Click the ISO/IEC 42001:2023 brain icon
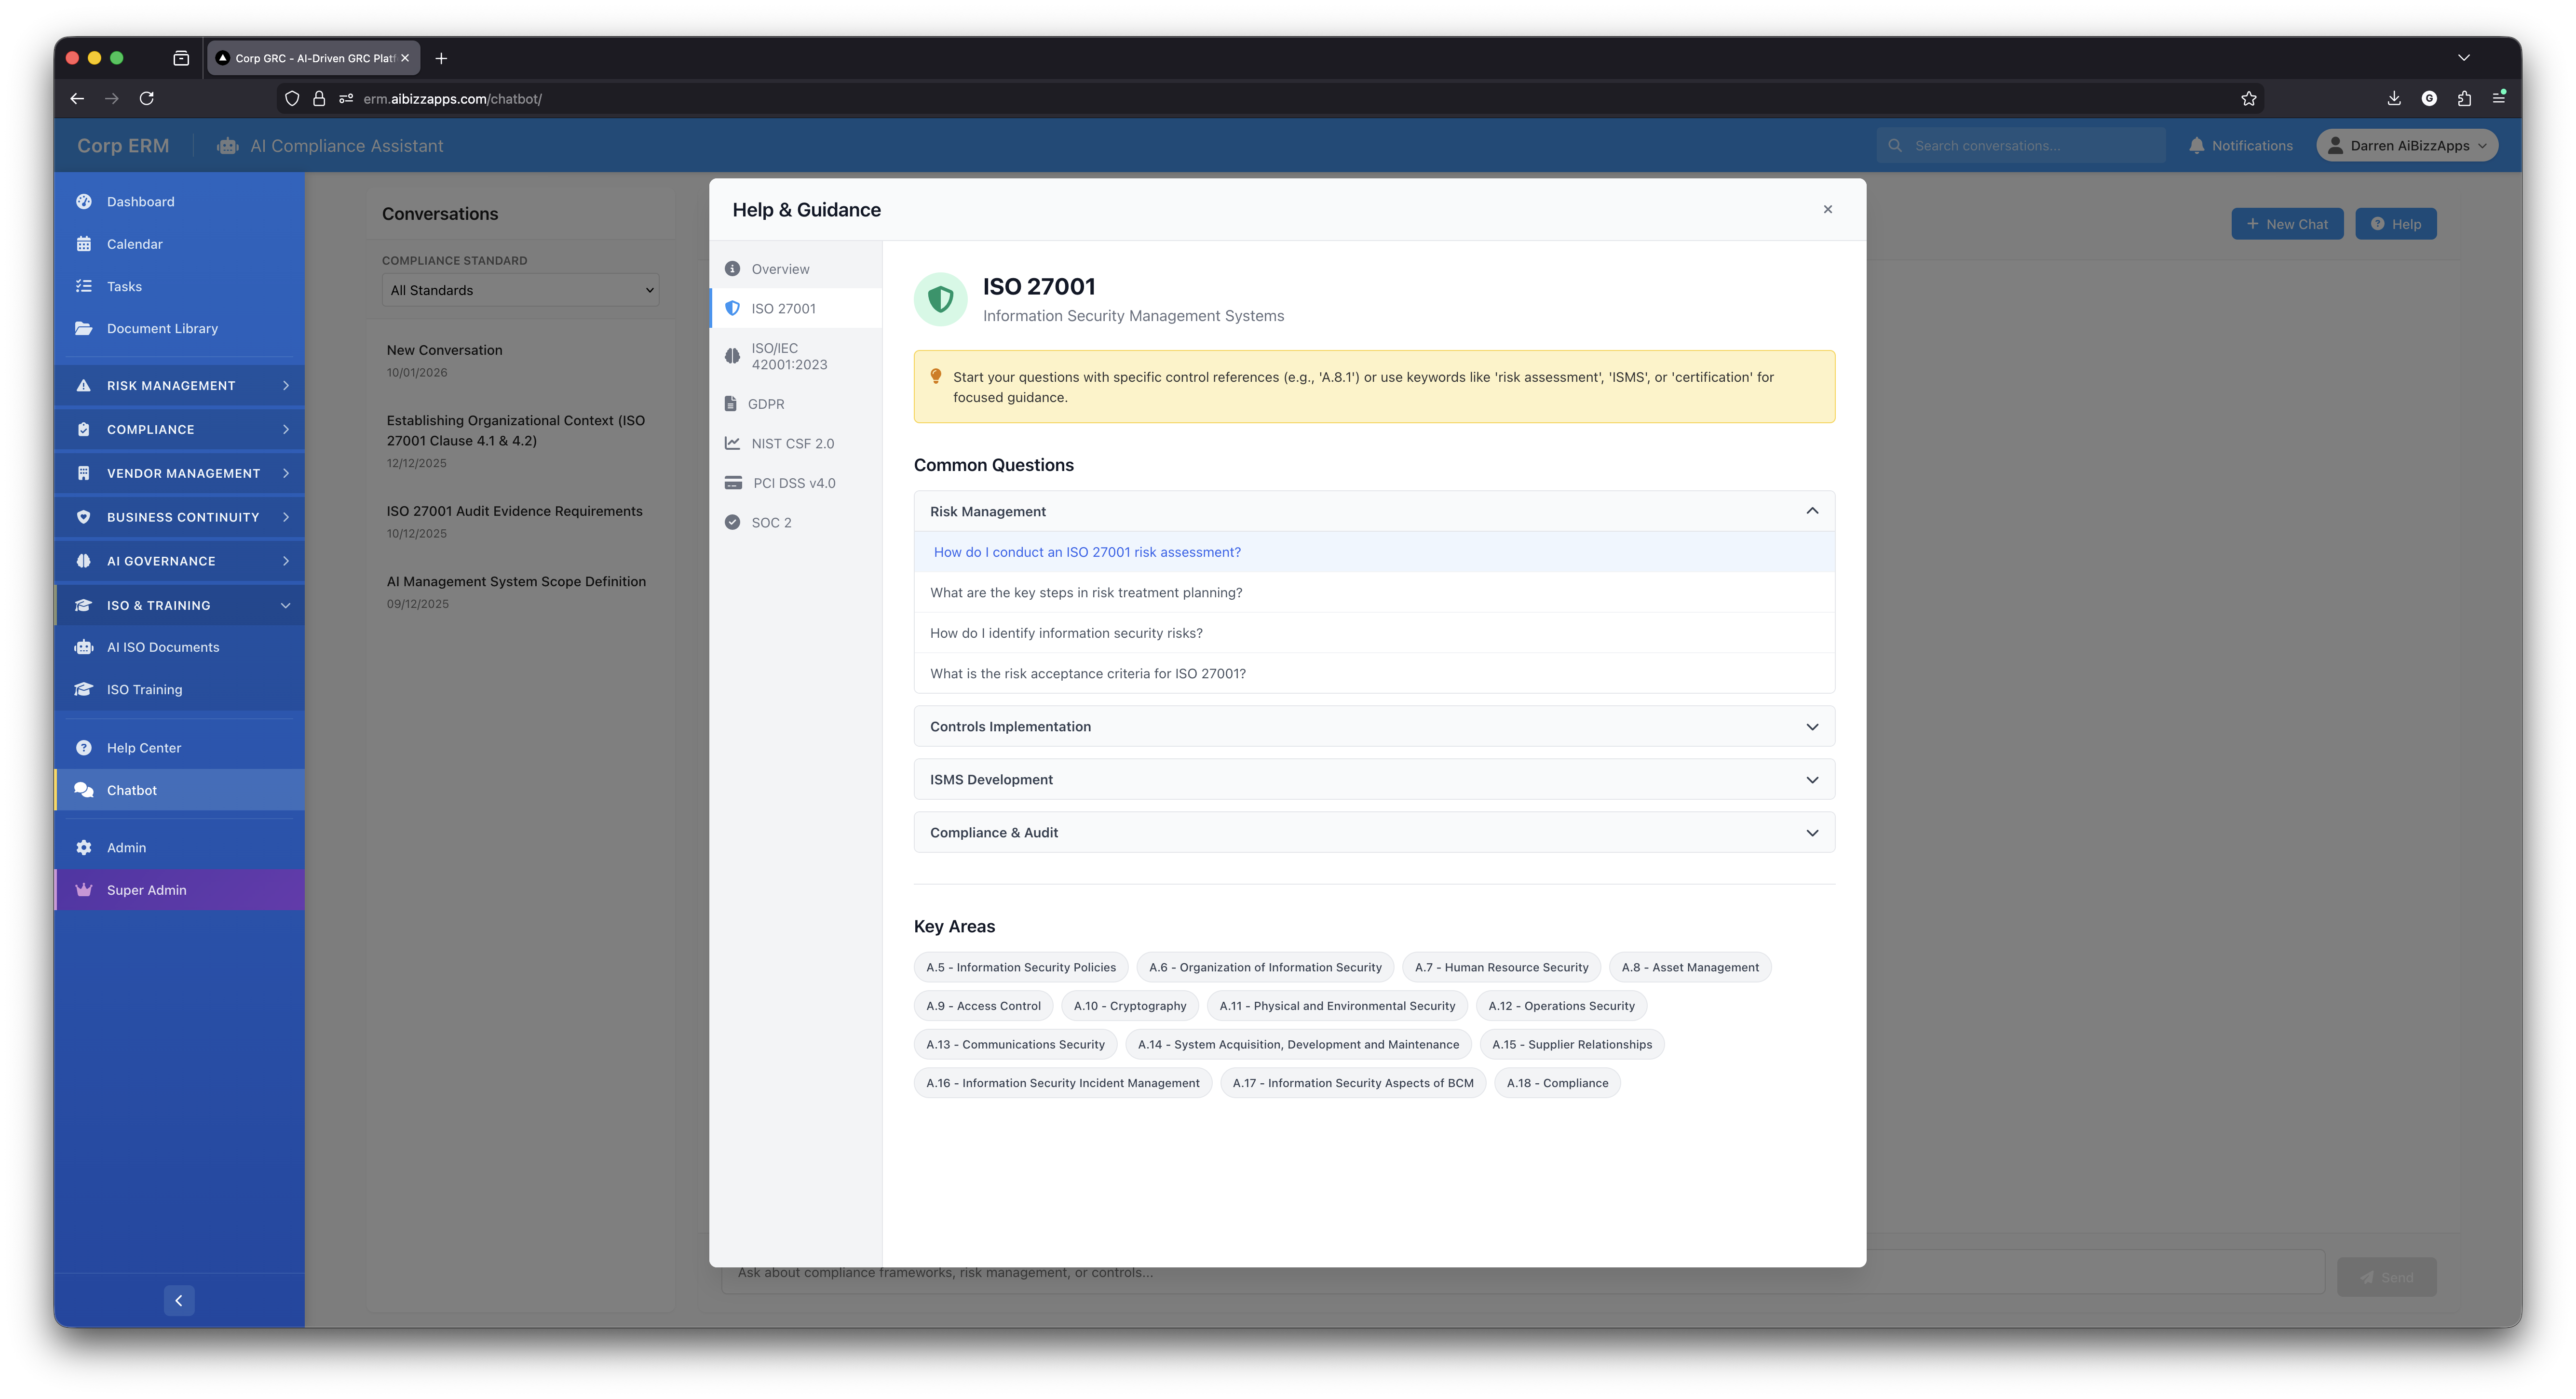 coord(732,356)
